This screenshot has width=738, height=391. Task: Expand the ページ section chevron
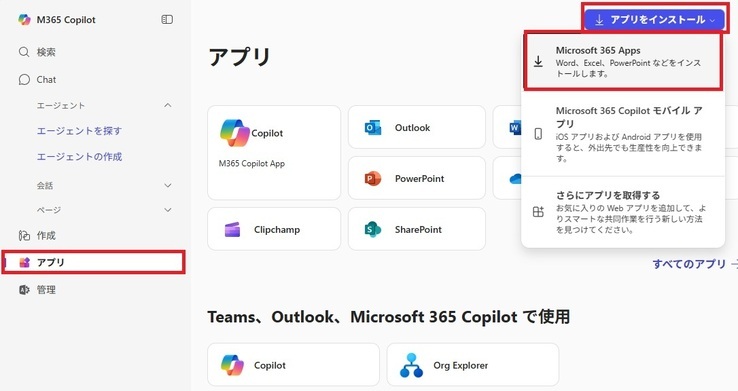point(168,210)
